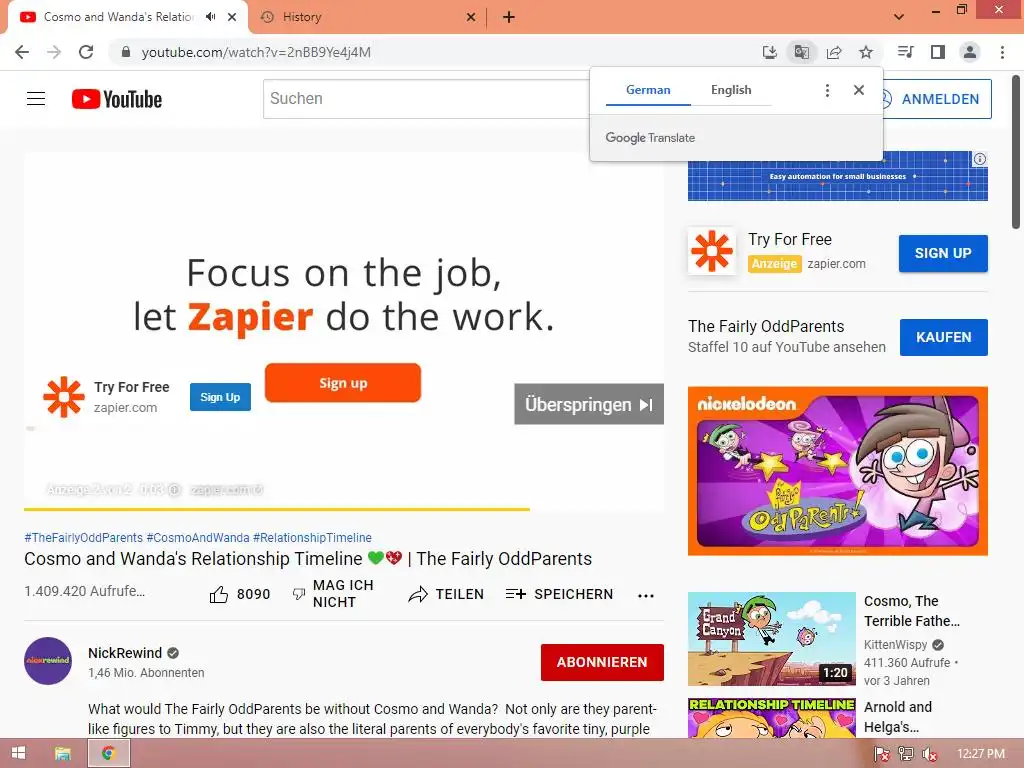
Task: Select German tab in Translate popup
Action: (648, 90)
